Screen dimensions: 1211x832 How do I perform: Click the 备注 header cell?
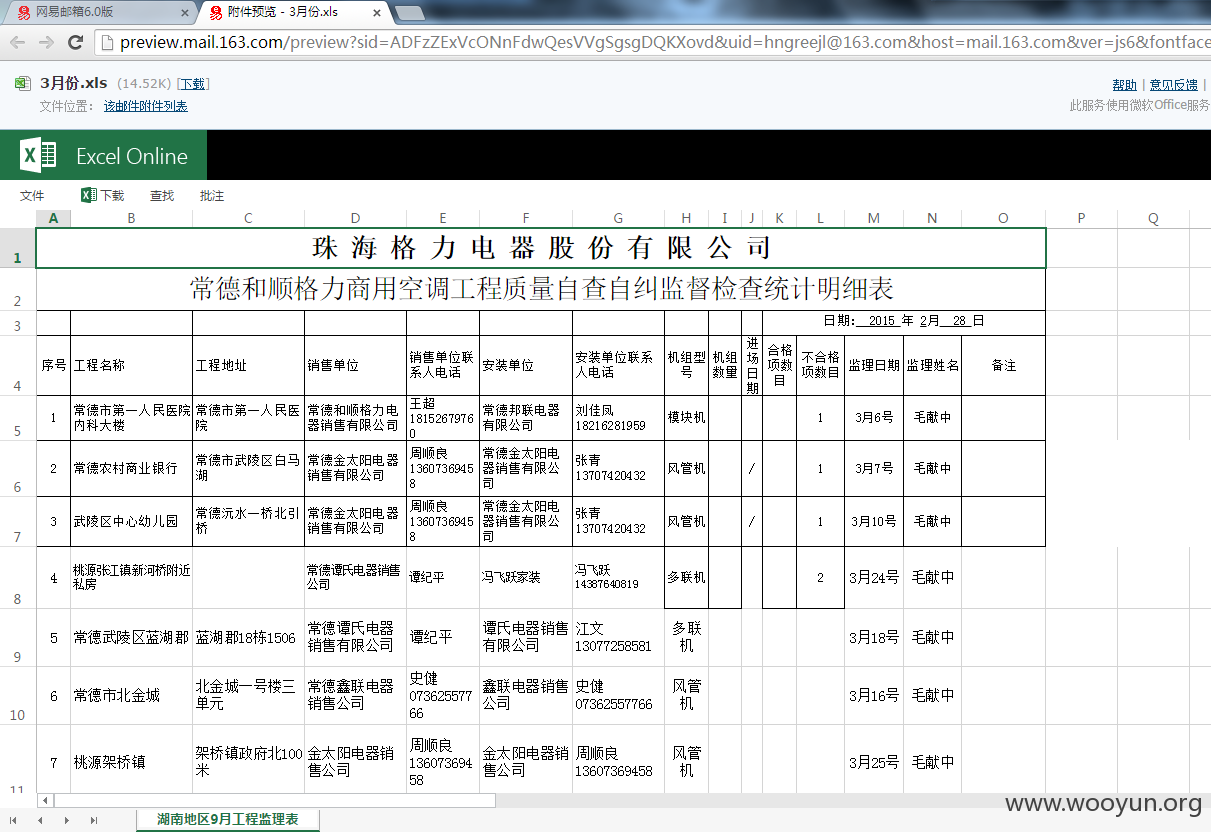pos(1004,366)
